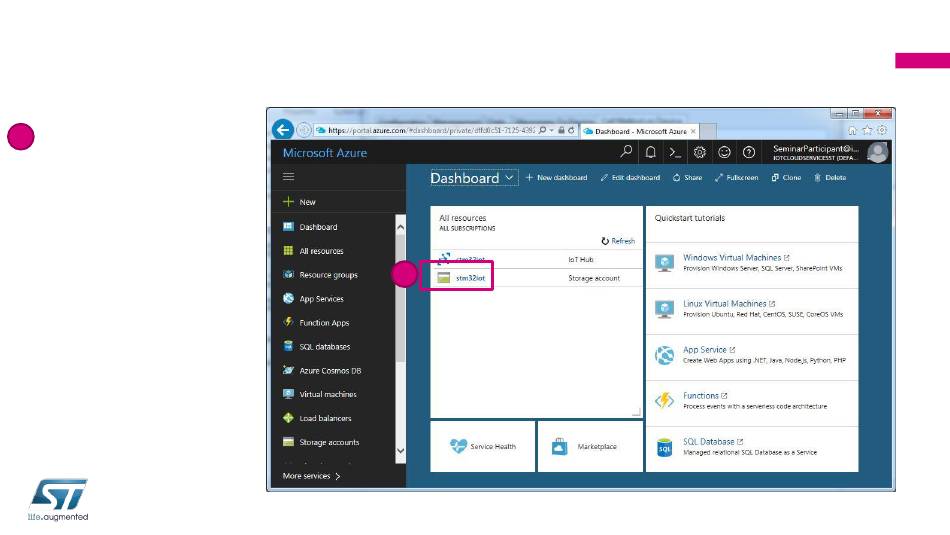Close the Dashboard - Microsoft Azure tab

(x=693, y=131)
